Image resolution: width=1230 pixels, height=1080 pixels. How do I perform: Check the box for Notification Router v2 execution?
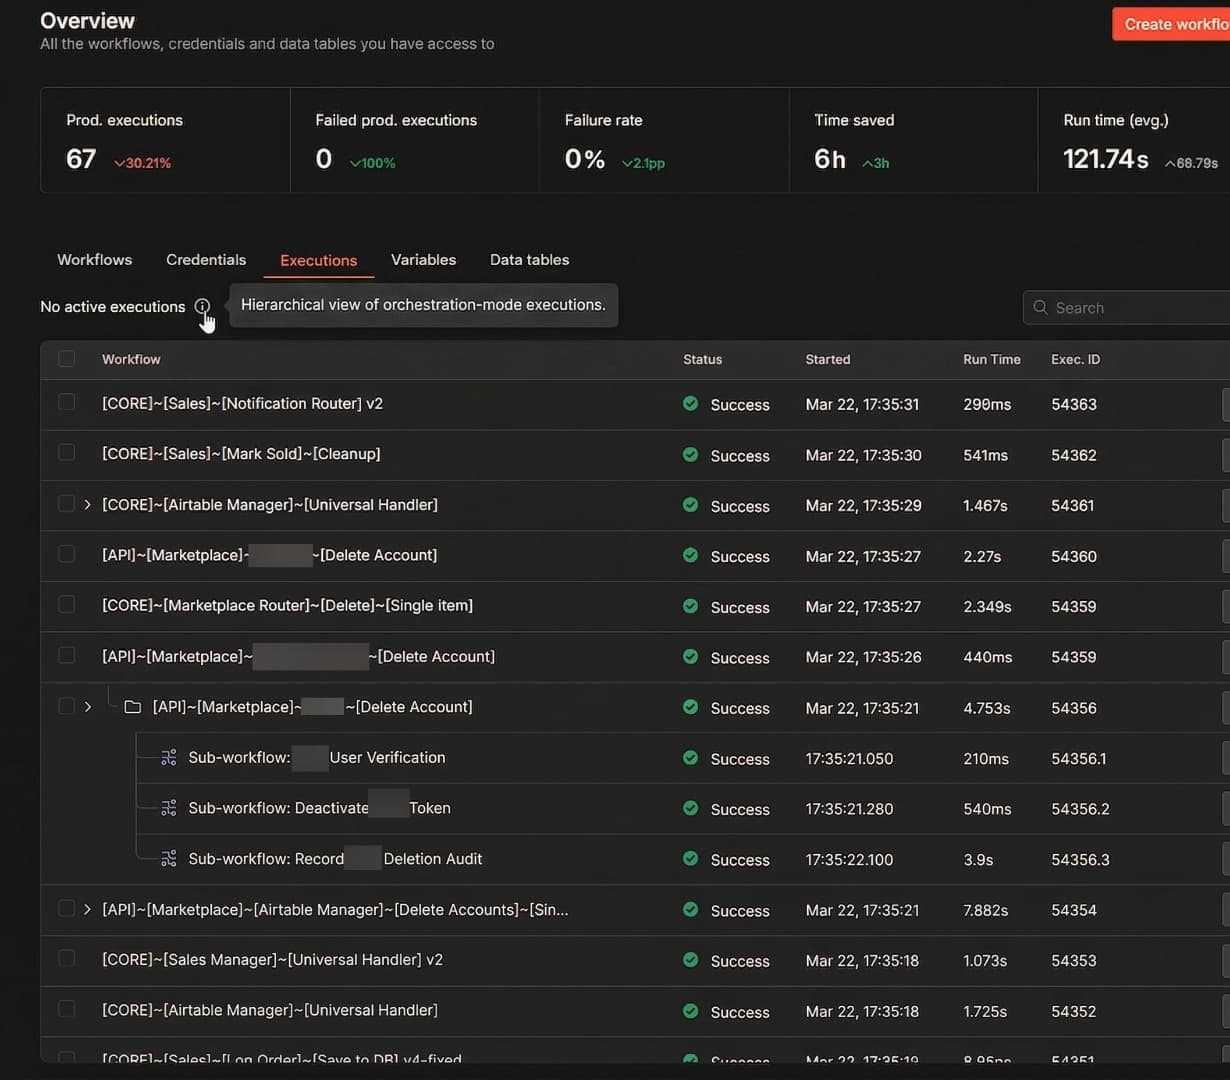pyautogui.click(x=67, y=402)
